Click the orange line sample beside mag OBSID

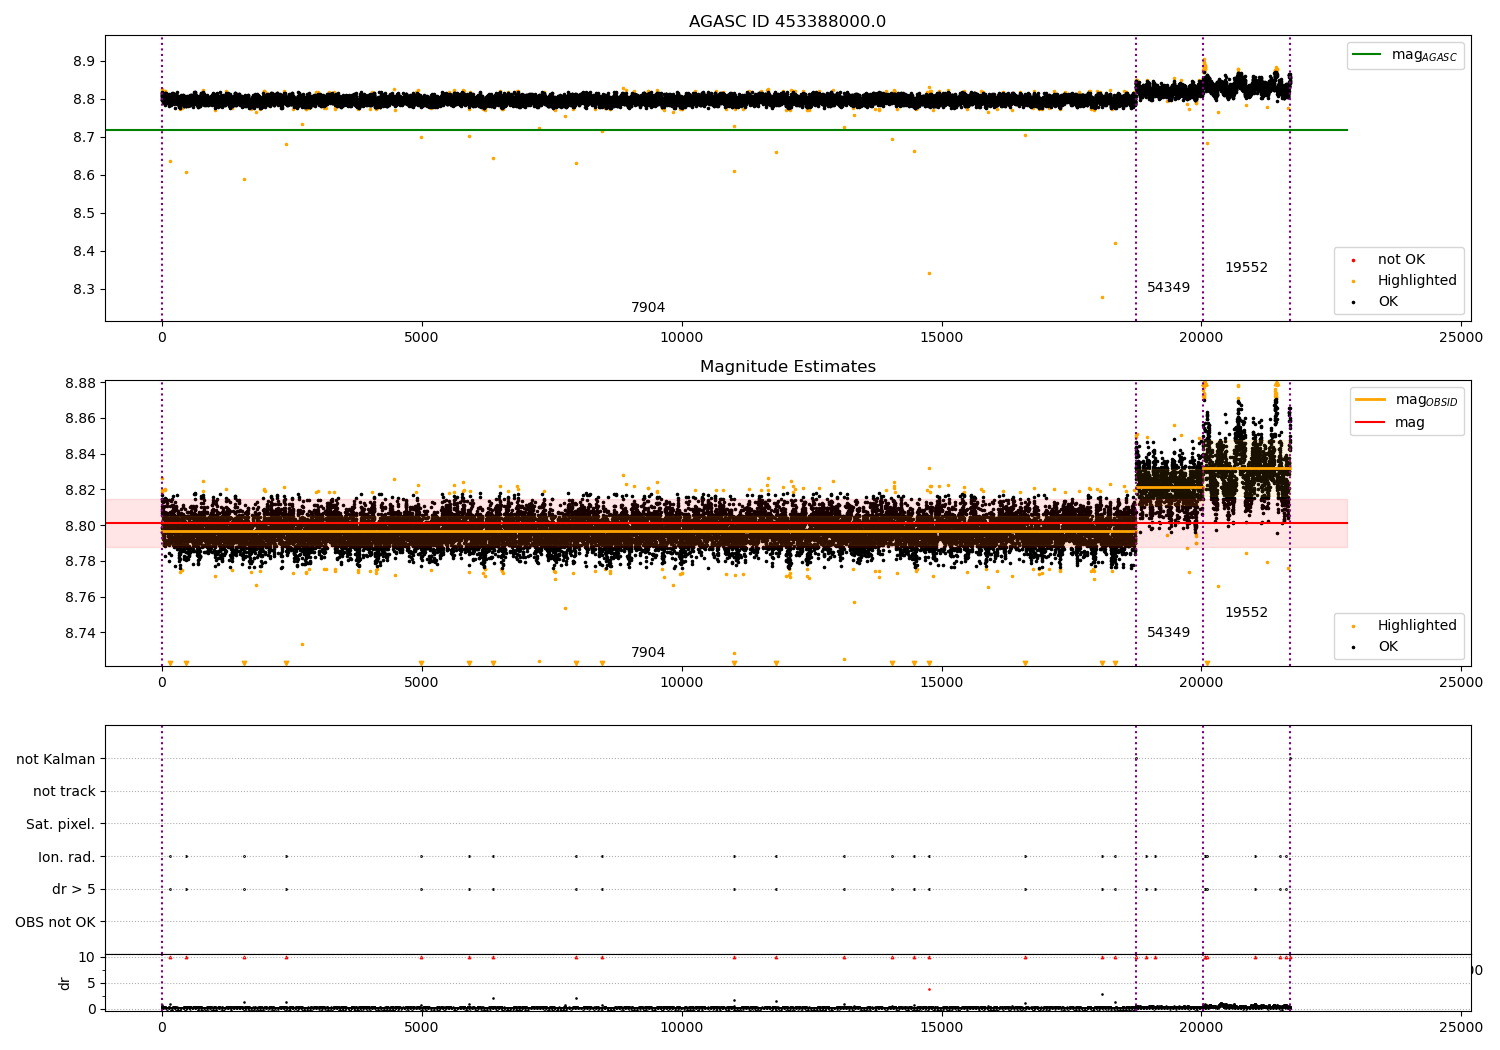(1370, 400)
